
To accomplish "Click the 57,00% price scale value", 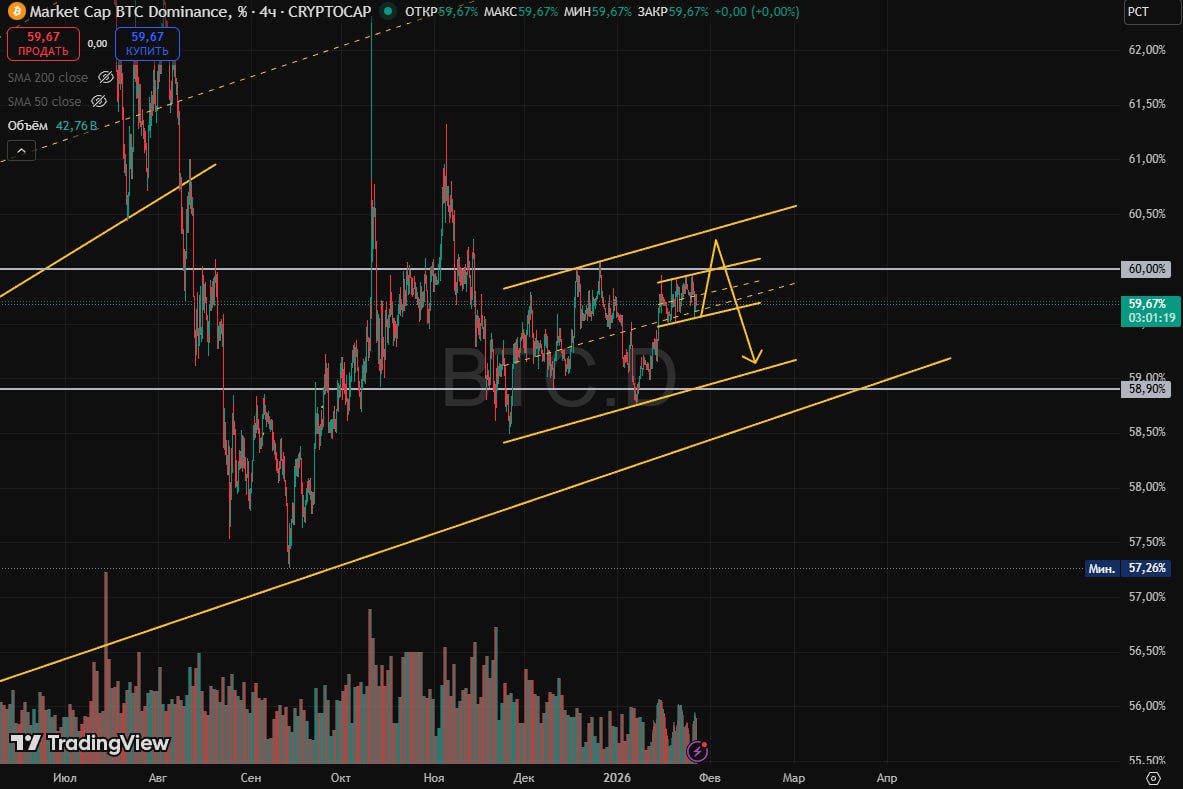I will (x=1147, y=597).
